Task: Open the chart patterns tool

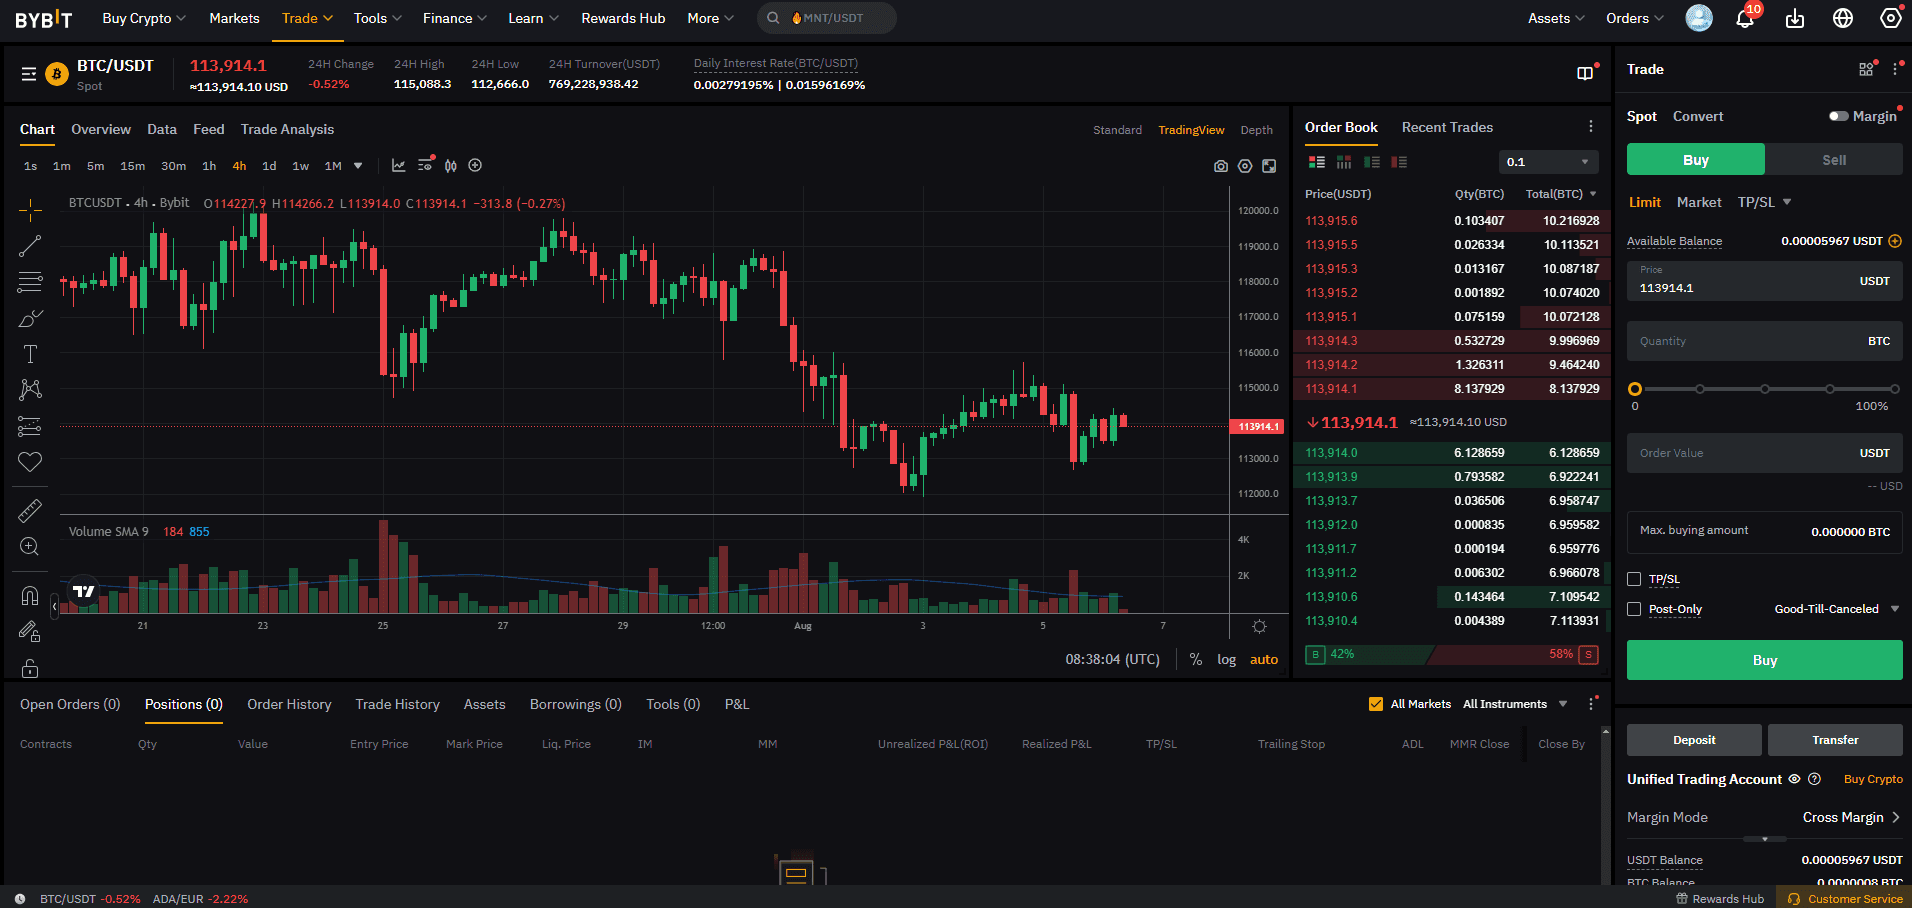Action: pyautogui.click(x=30, y=390)
